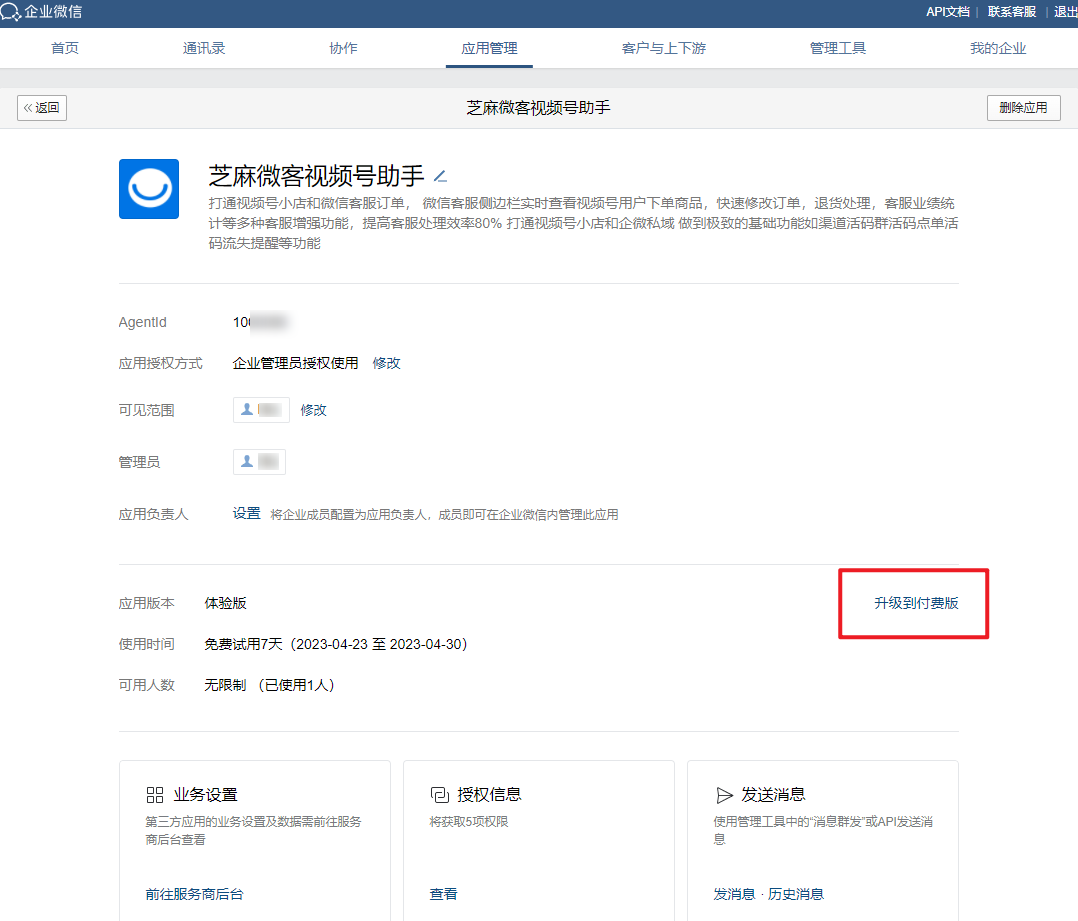Click the 应用负责人 label
The width and height of the screenshot is (1078, 921).
point(153,514)
